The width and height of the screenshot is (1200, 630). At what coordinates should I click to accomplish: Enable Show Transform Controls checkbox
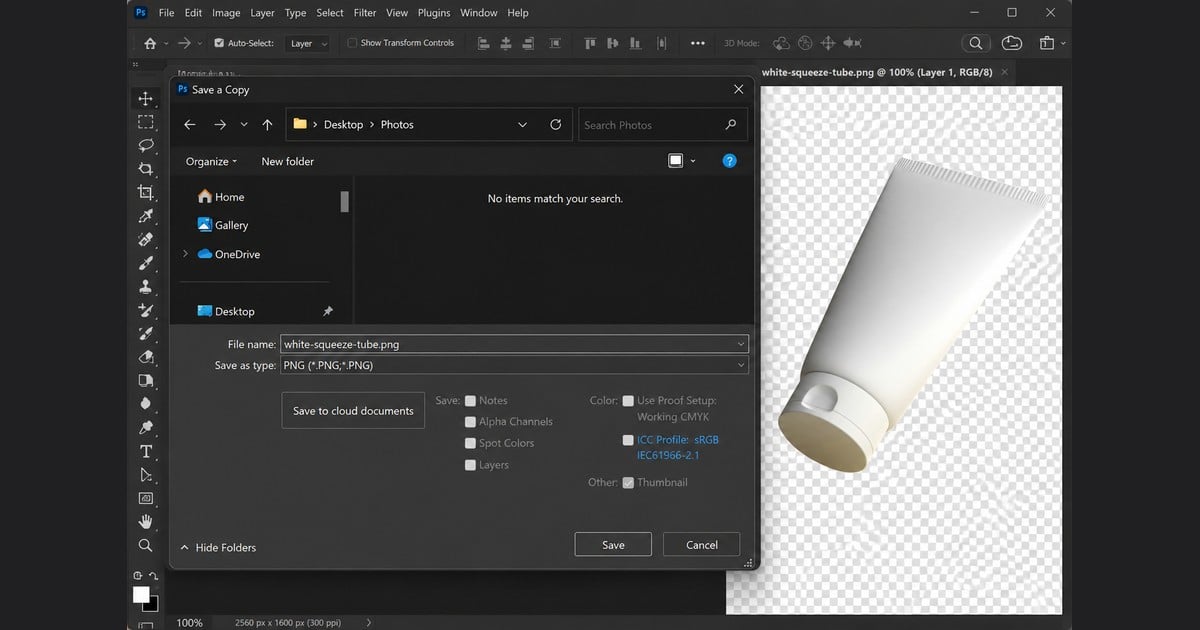[x=352, y=43]
